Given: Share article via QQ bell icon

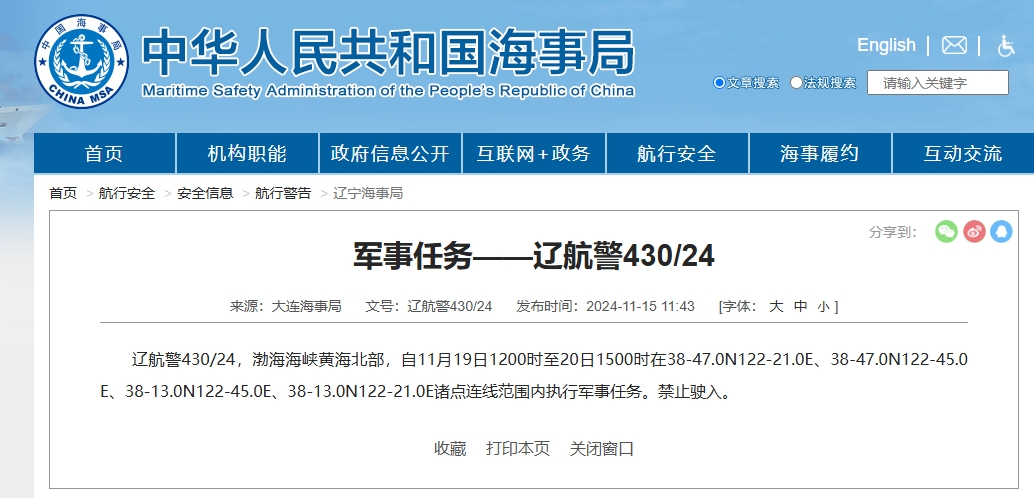Looking at the screenshot, I should click(x=1001, y=232).
